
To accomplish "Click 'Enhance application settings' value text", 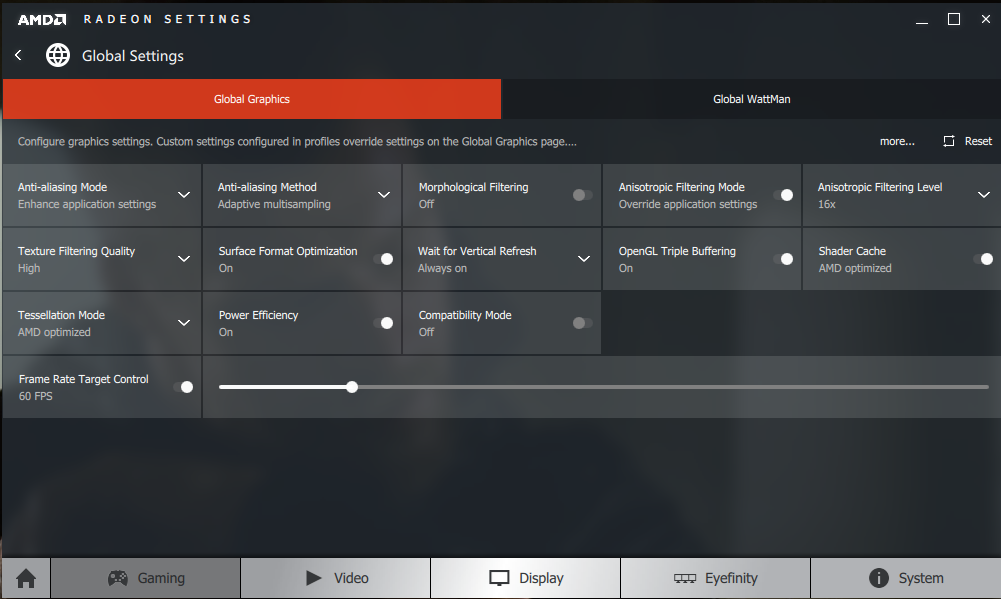I will [x=87, y=204].
